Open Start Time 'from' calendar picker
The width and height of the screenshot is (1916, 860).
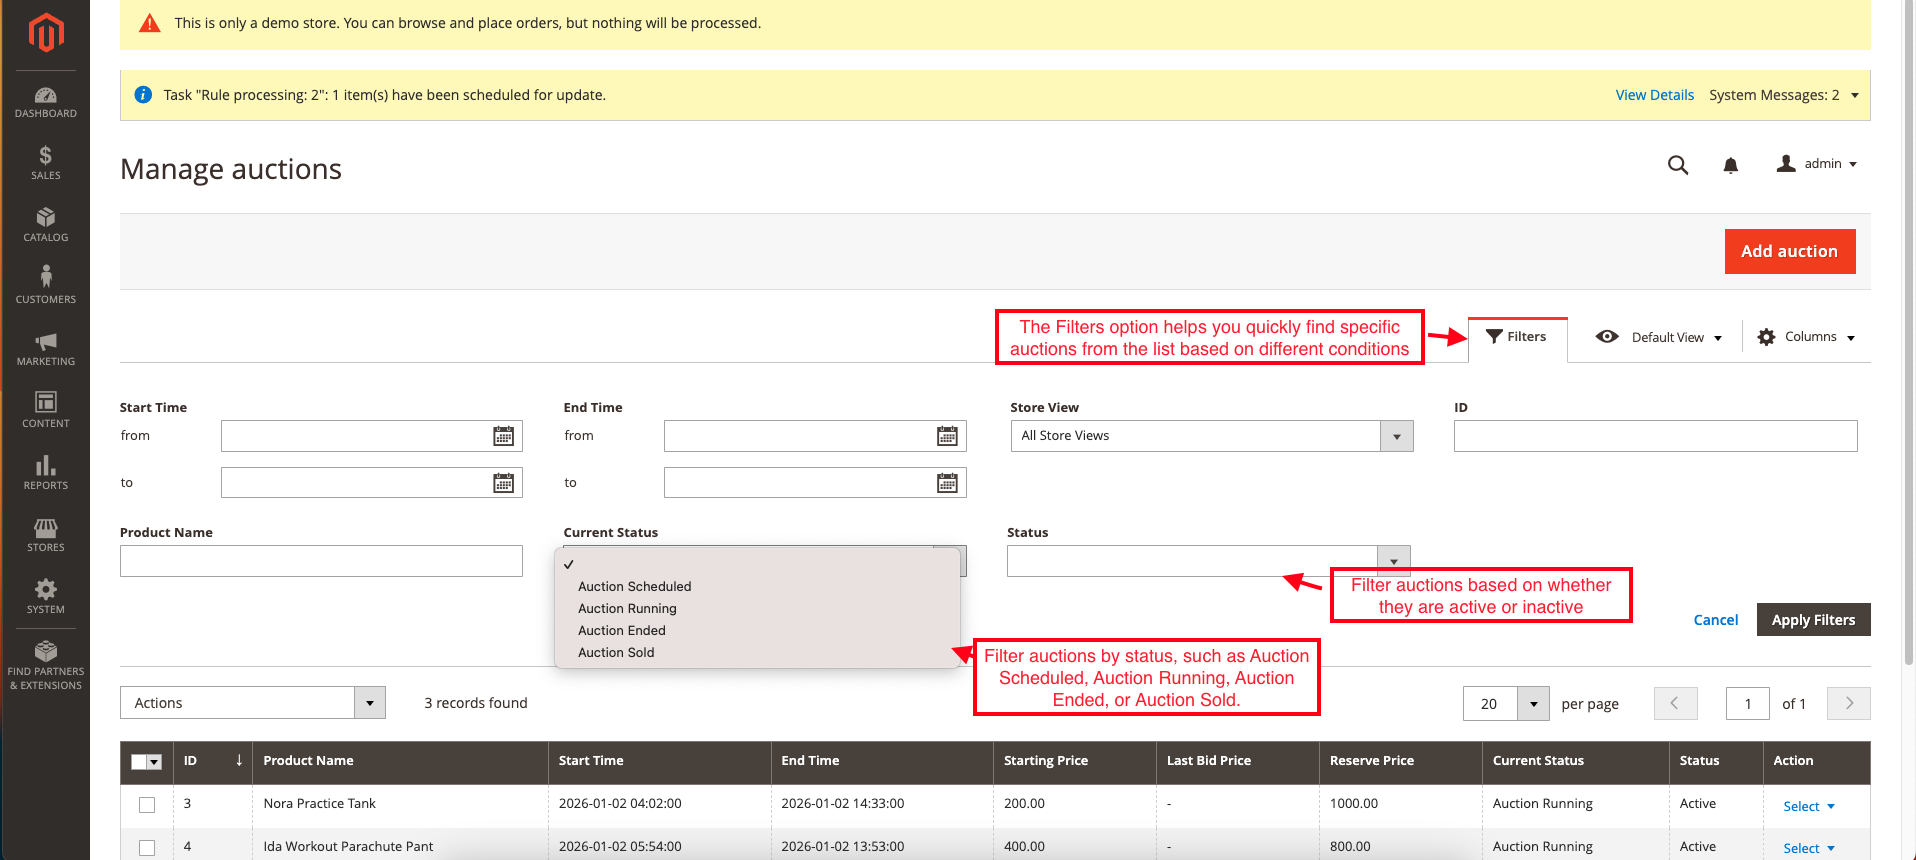(503, 436)
